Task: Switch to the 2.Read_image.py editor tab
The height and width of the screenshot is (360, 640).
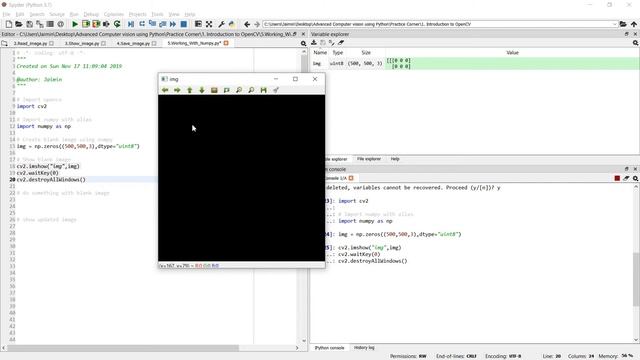Action: [31, 43]
